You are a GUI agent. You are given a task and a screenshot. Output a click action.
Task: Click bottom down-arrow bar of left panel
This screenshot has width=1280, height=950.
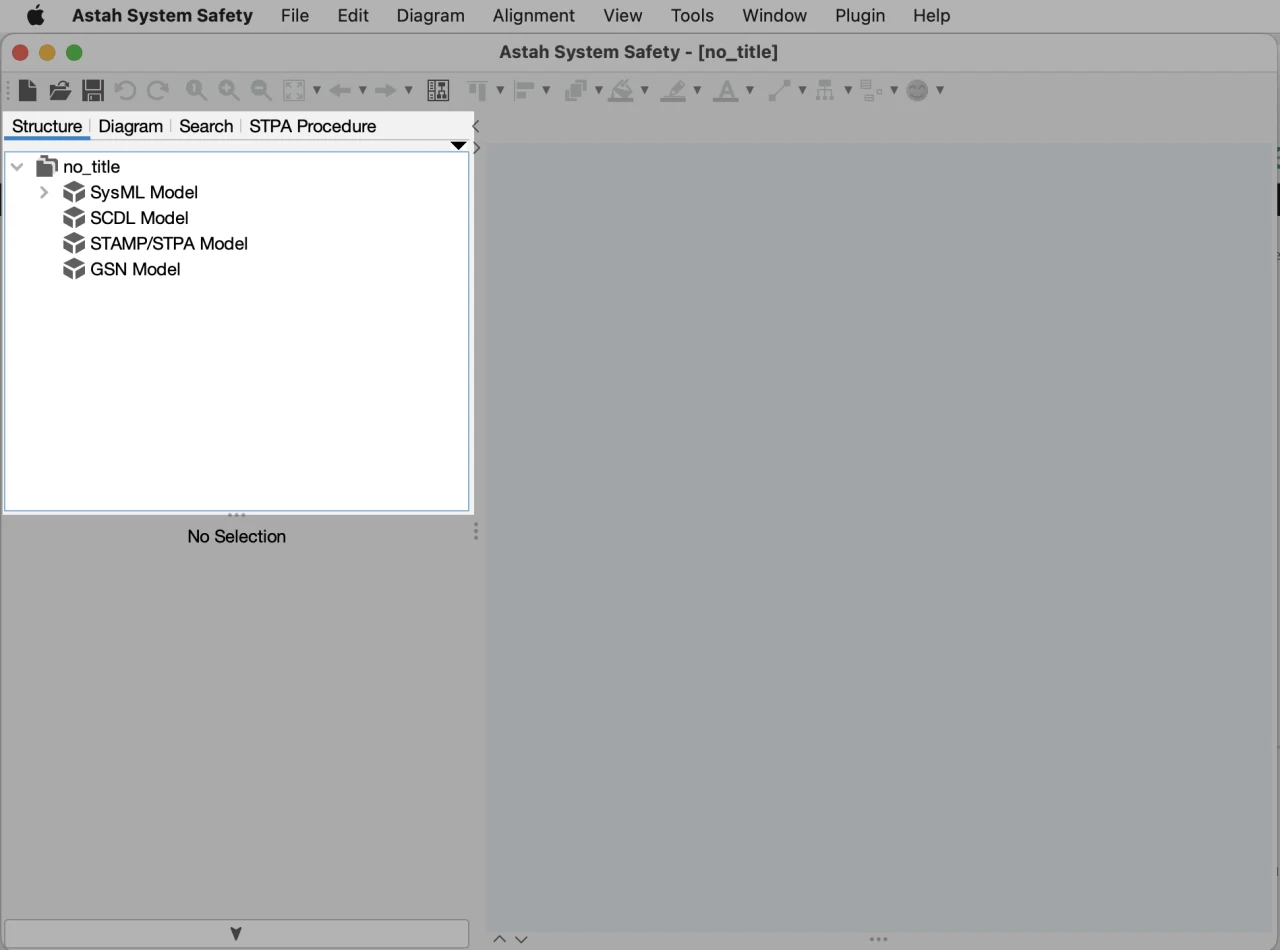click(236, 934)
